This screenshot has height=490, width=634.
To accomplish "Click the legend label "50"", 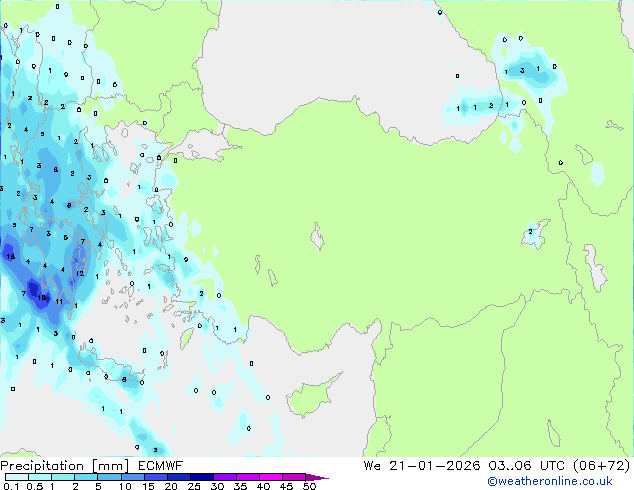I will (309, 486).
